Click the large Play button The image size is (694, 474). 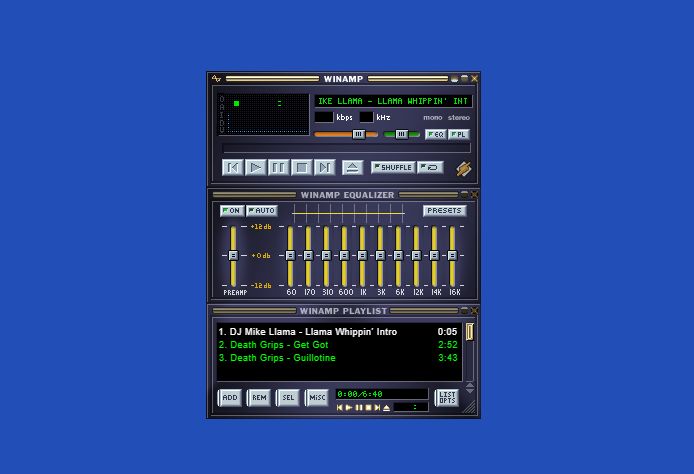coord(256,168)
